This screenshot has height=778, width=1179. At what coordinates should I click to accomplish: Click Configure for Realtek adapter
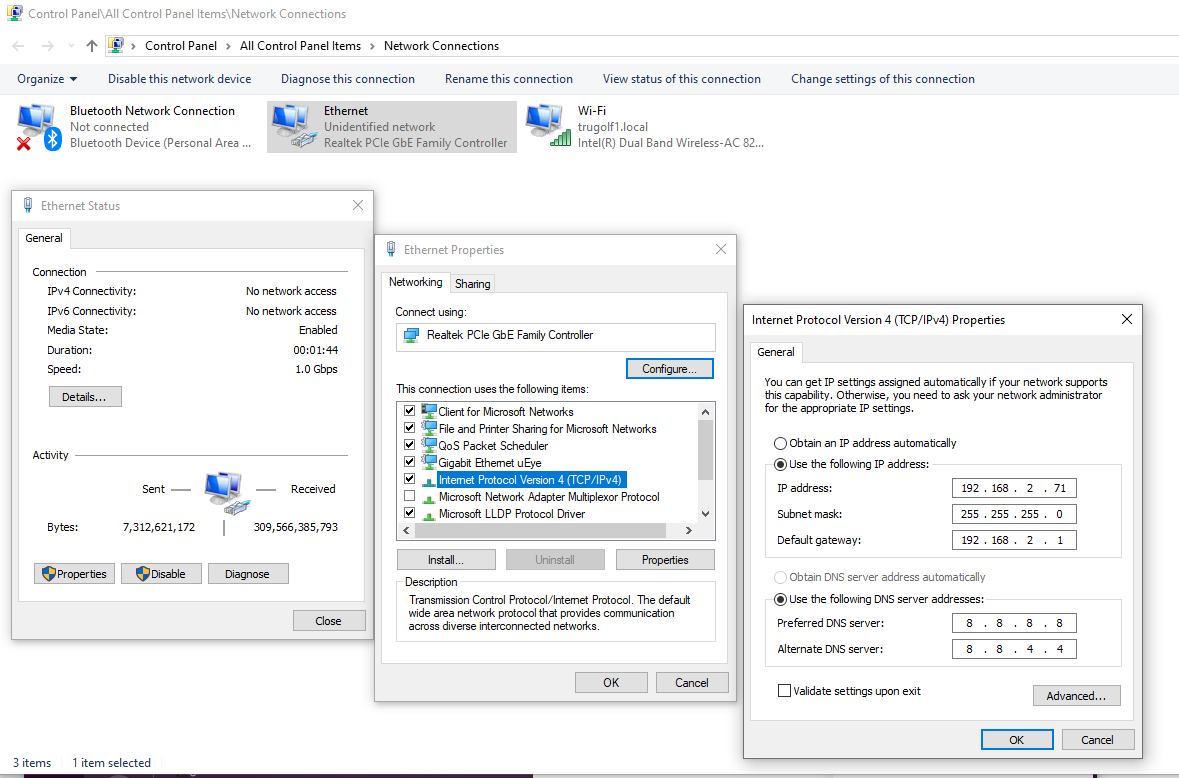coord(669,368)
